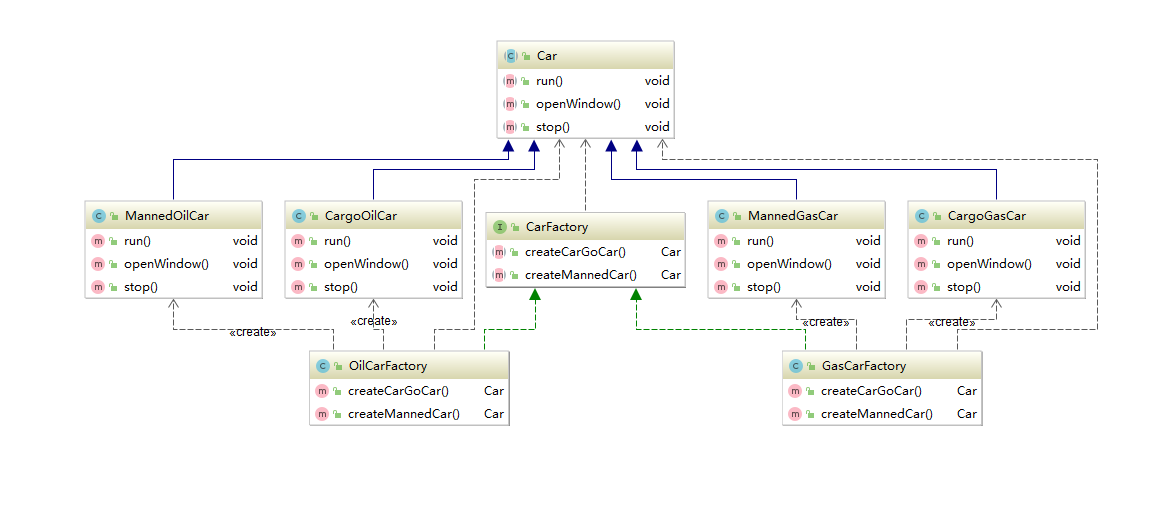Click method icon of openWindow() in CargoOilCar
Image resolution: width=1168 pixels, height=512 pixels.
tap(298, 264)
